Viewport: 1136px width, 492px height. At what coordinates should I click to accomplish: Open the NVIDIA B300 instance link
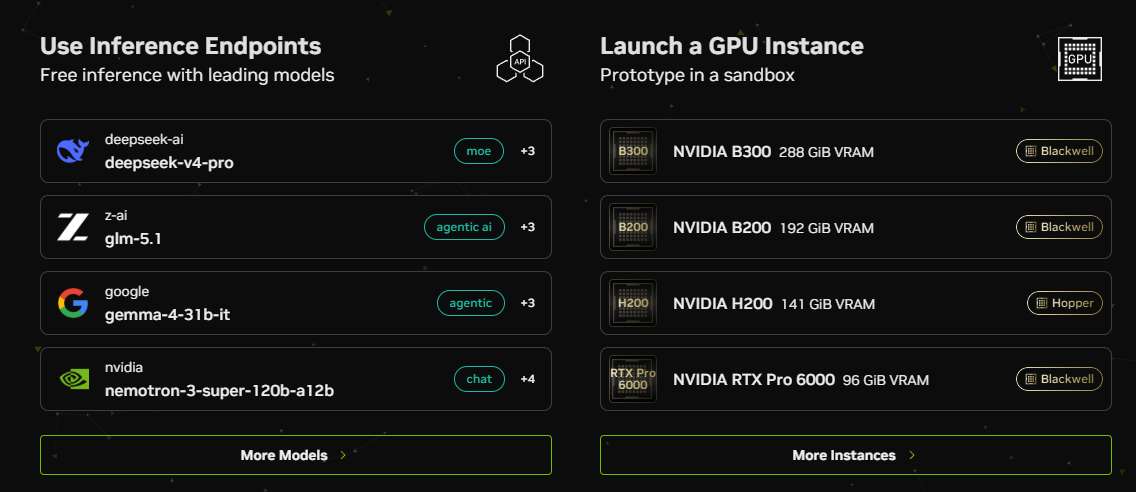[x=722, y=152]
